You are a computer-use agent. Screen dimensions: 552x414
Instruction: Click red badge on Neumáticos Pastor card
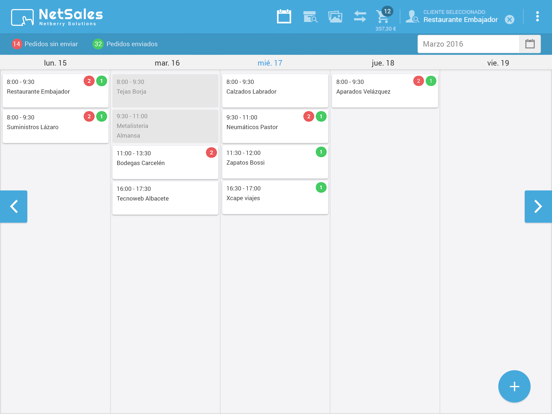click(308, 116)
